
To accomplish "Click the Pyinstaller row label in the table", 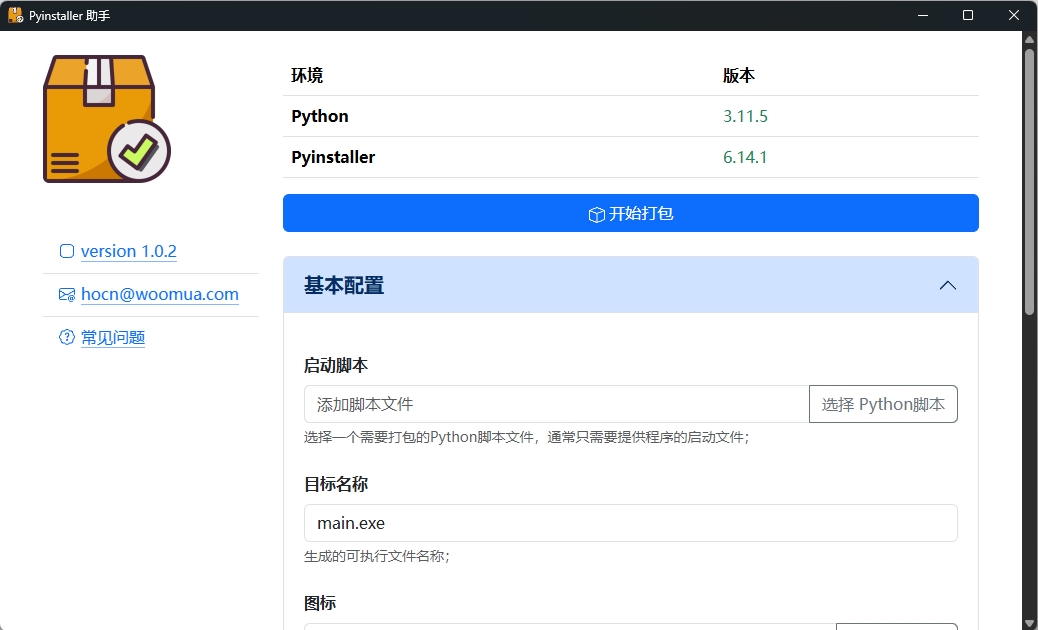I will point(333,158).
